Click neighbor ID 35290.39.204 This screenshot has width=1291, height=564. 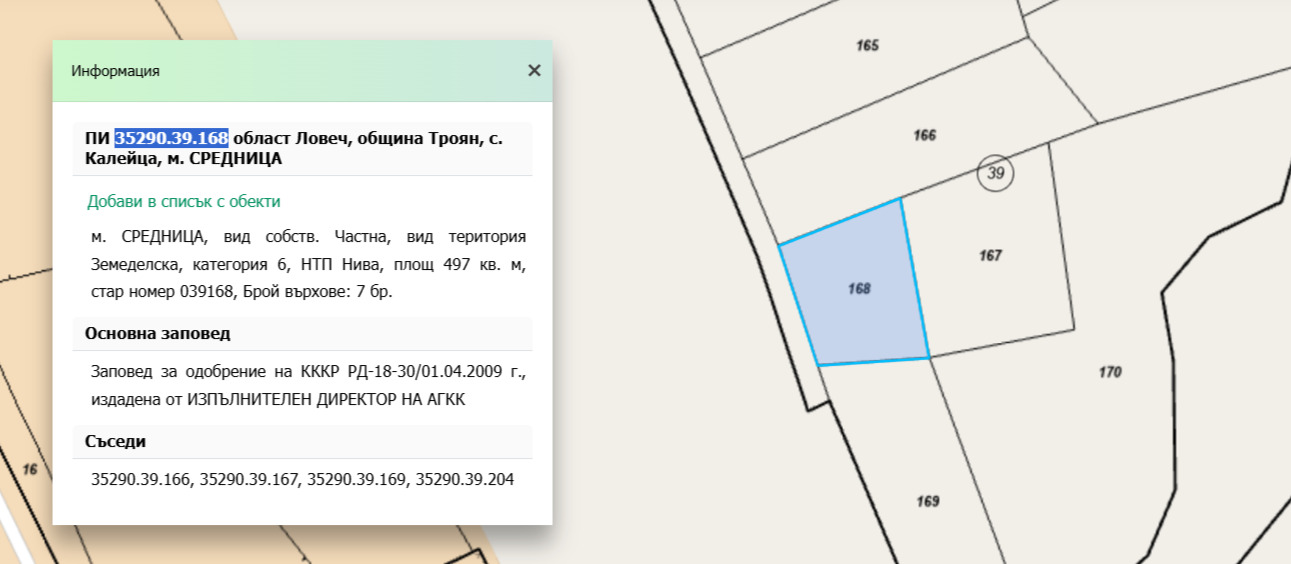tap(465, 480)
